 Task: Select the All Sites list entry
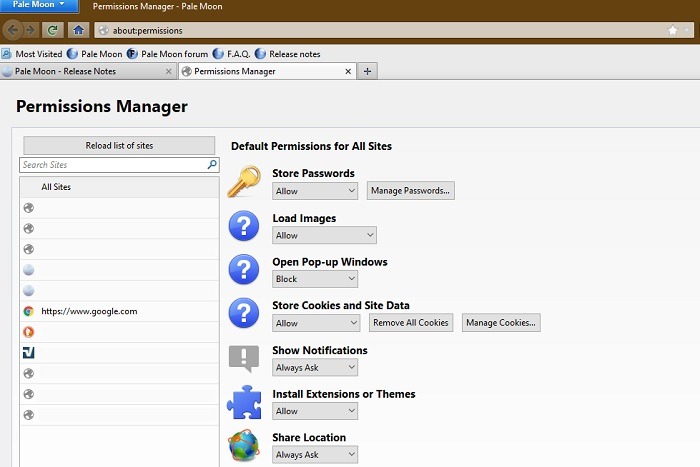click(119, 187)
